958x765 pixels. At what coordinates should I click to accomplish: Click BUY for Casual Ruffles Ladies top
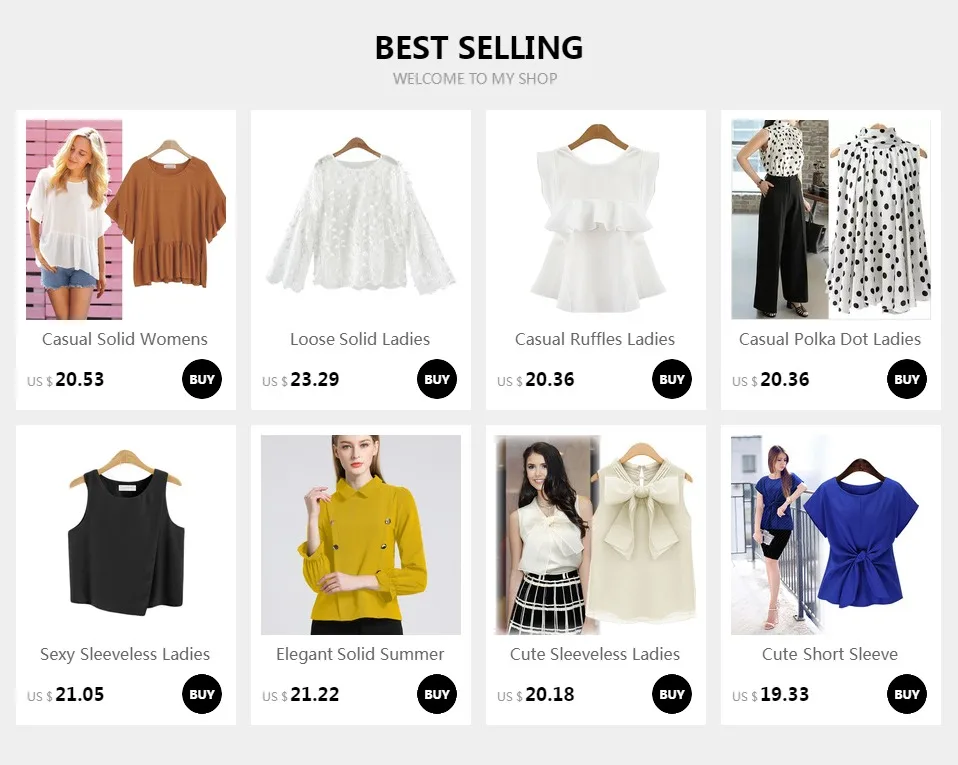click(671, 379)
